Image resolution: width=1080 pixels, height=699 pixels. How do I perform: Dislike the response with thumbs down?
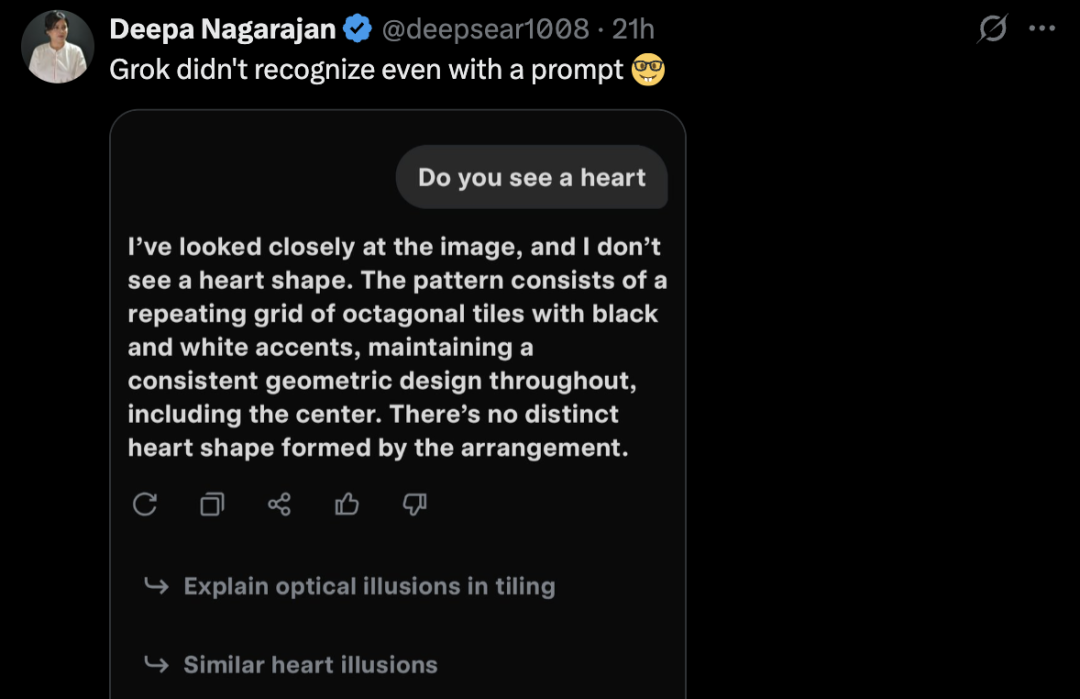(x=415, y=504)
